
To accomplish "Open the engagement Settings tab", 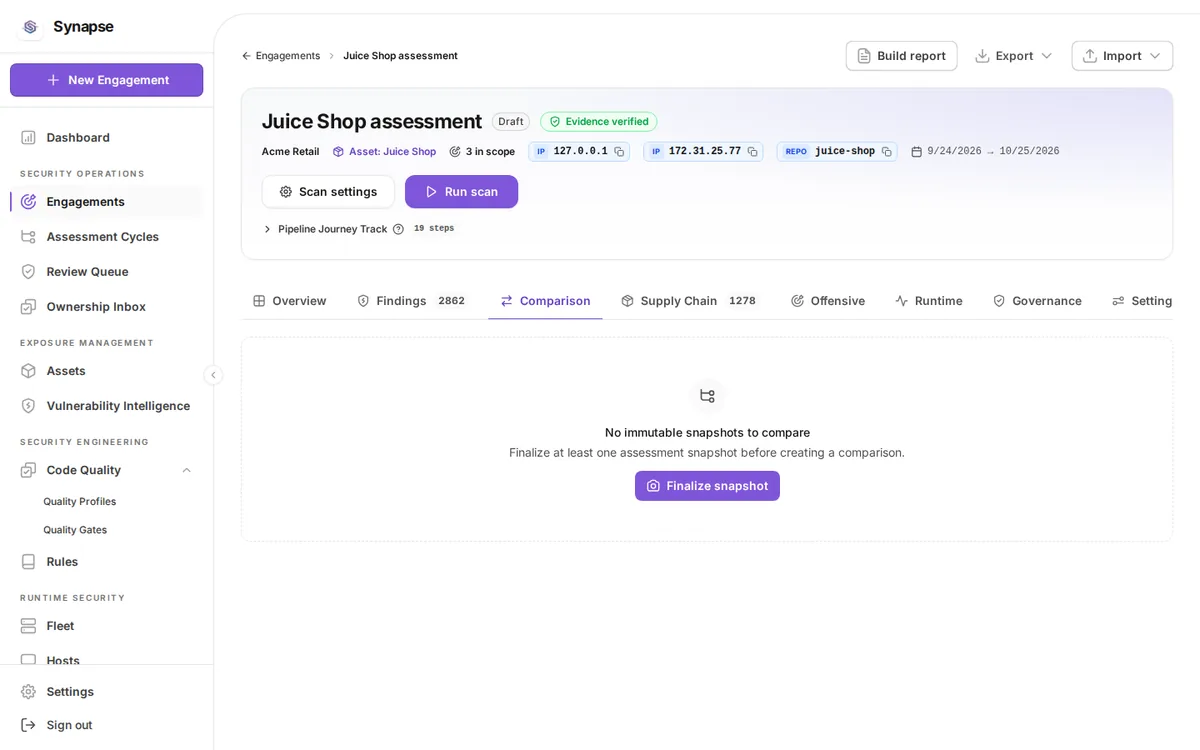I will pyautogui.click(x=1142, y=301).
